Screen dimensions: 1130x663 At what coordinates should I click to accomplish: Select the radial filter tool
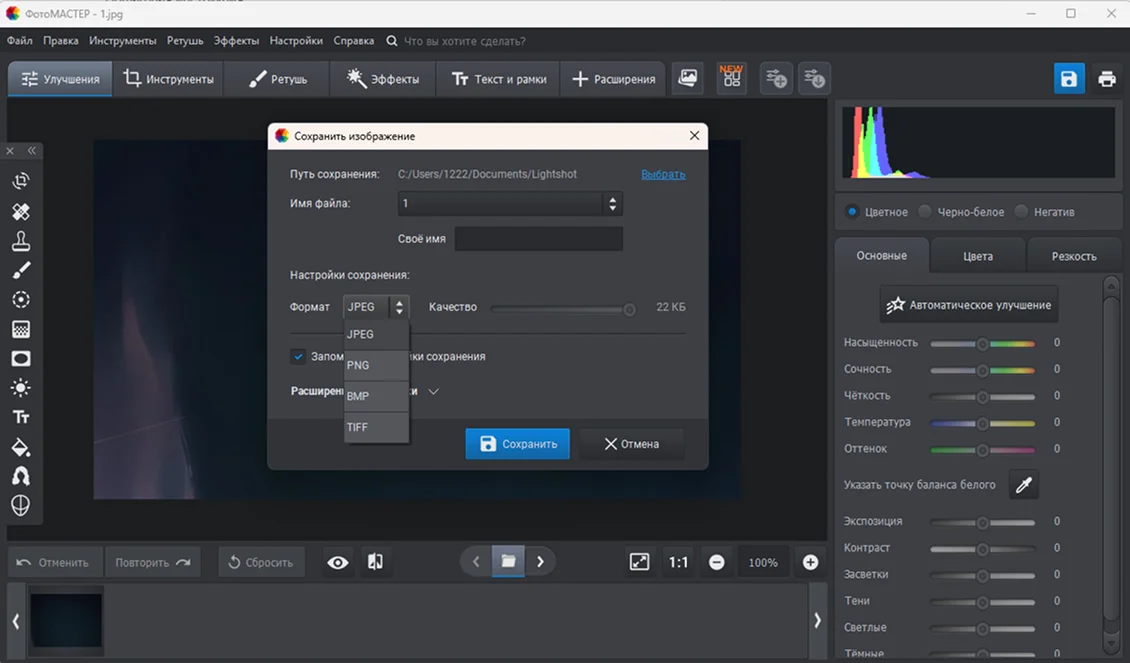tap(21, 300)
